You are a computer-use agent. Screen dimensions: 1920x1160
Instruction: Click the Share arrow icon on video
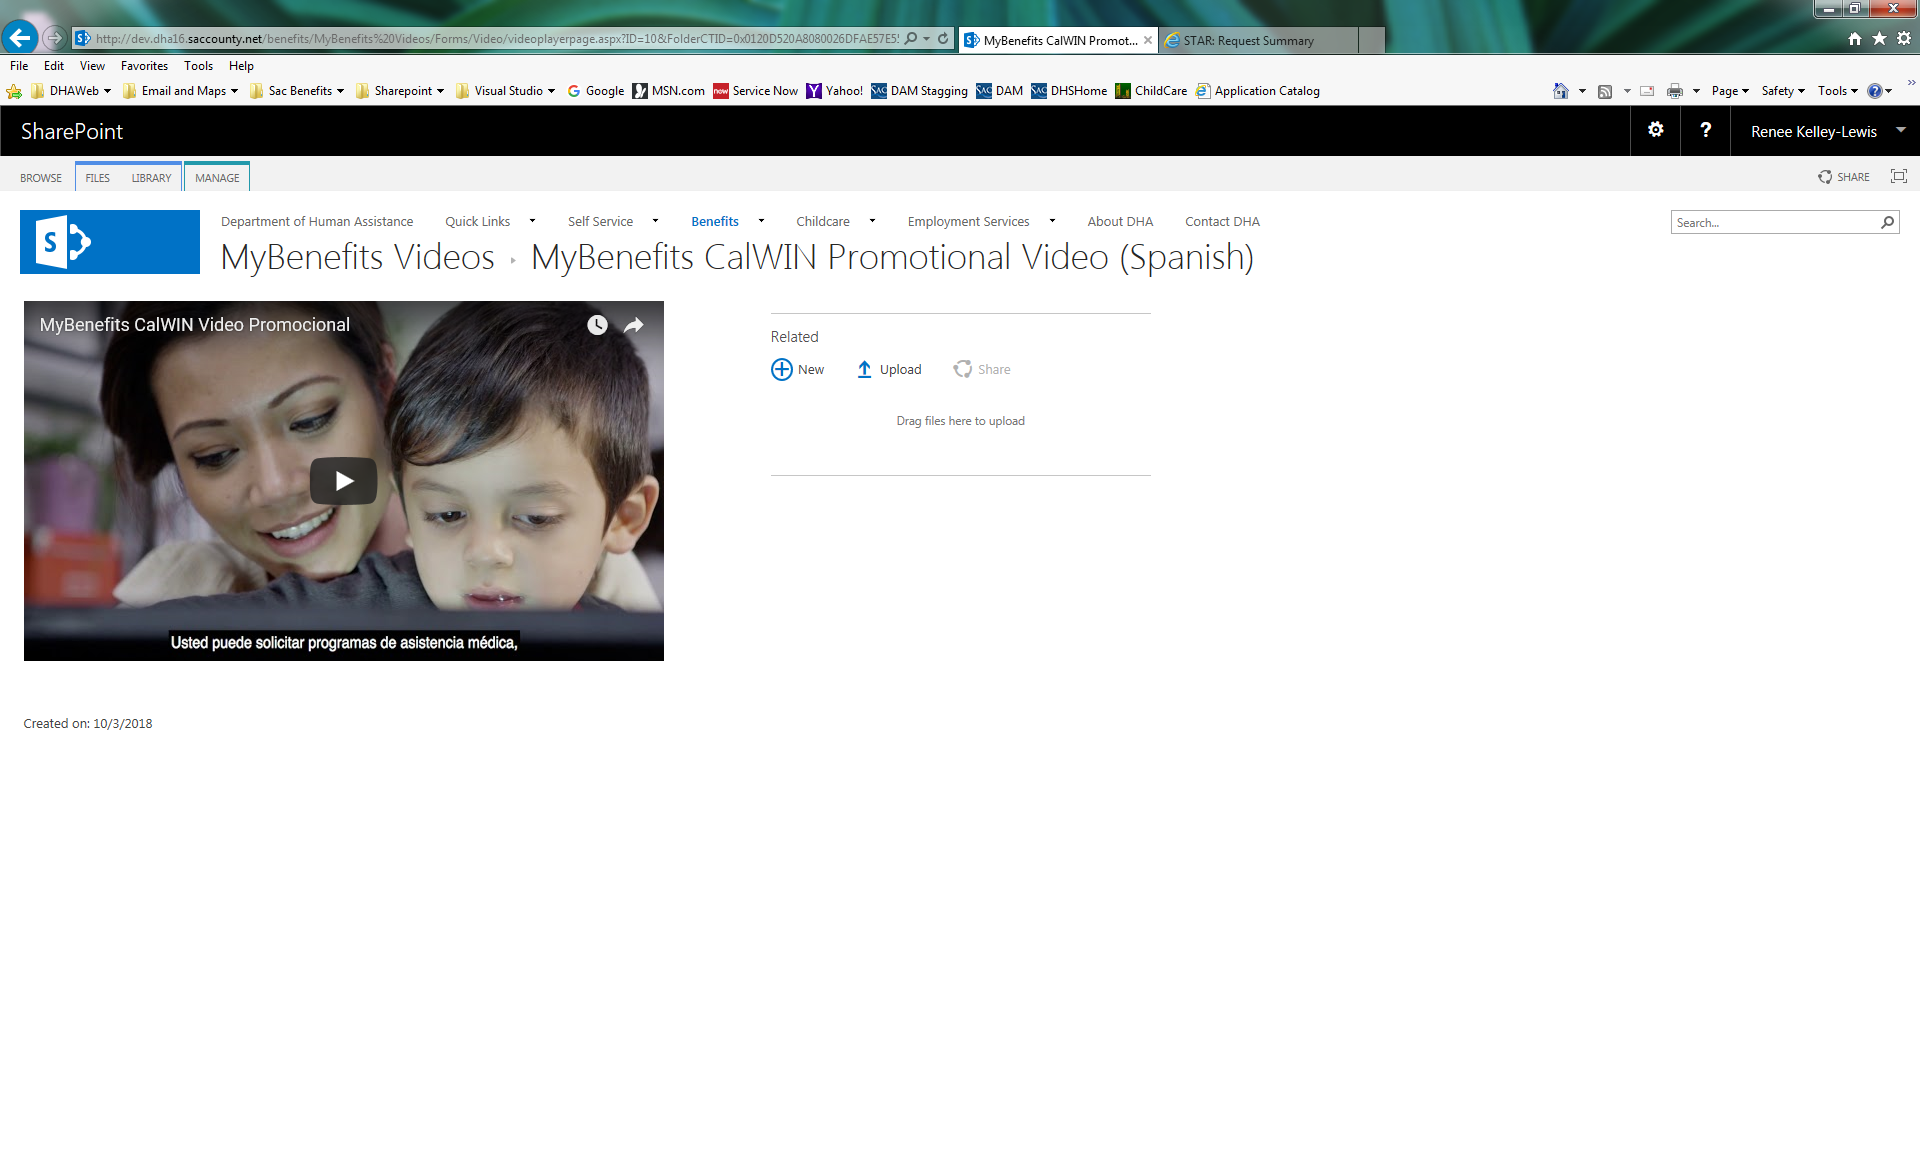click(x=634, y=325)
